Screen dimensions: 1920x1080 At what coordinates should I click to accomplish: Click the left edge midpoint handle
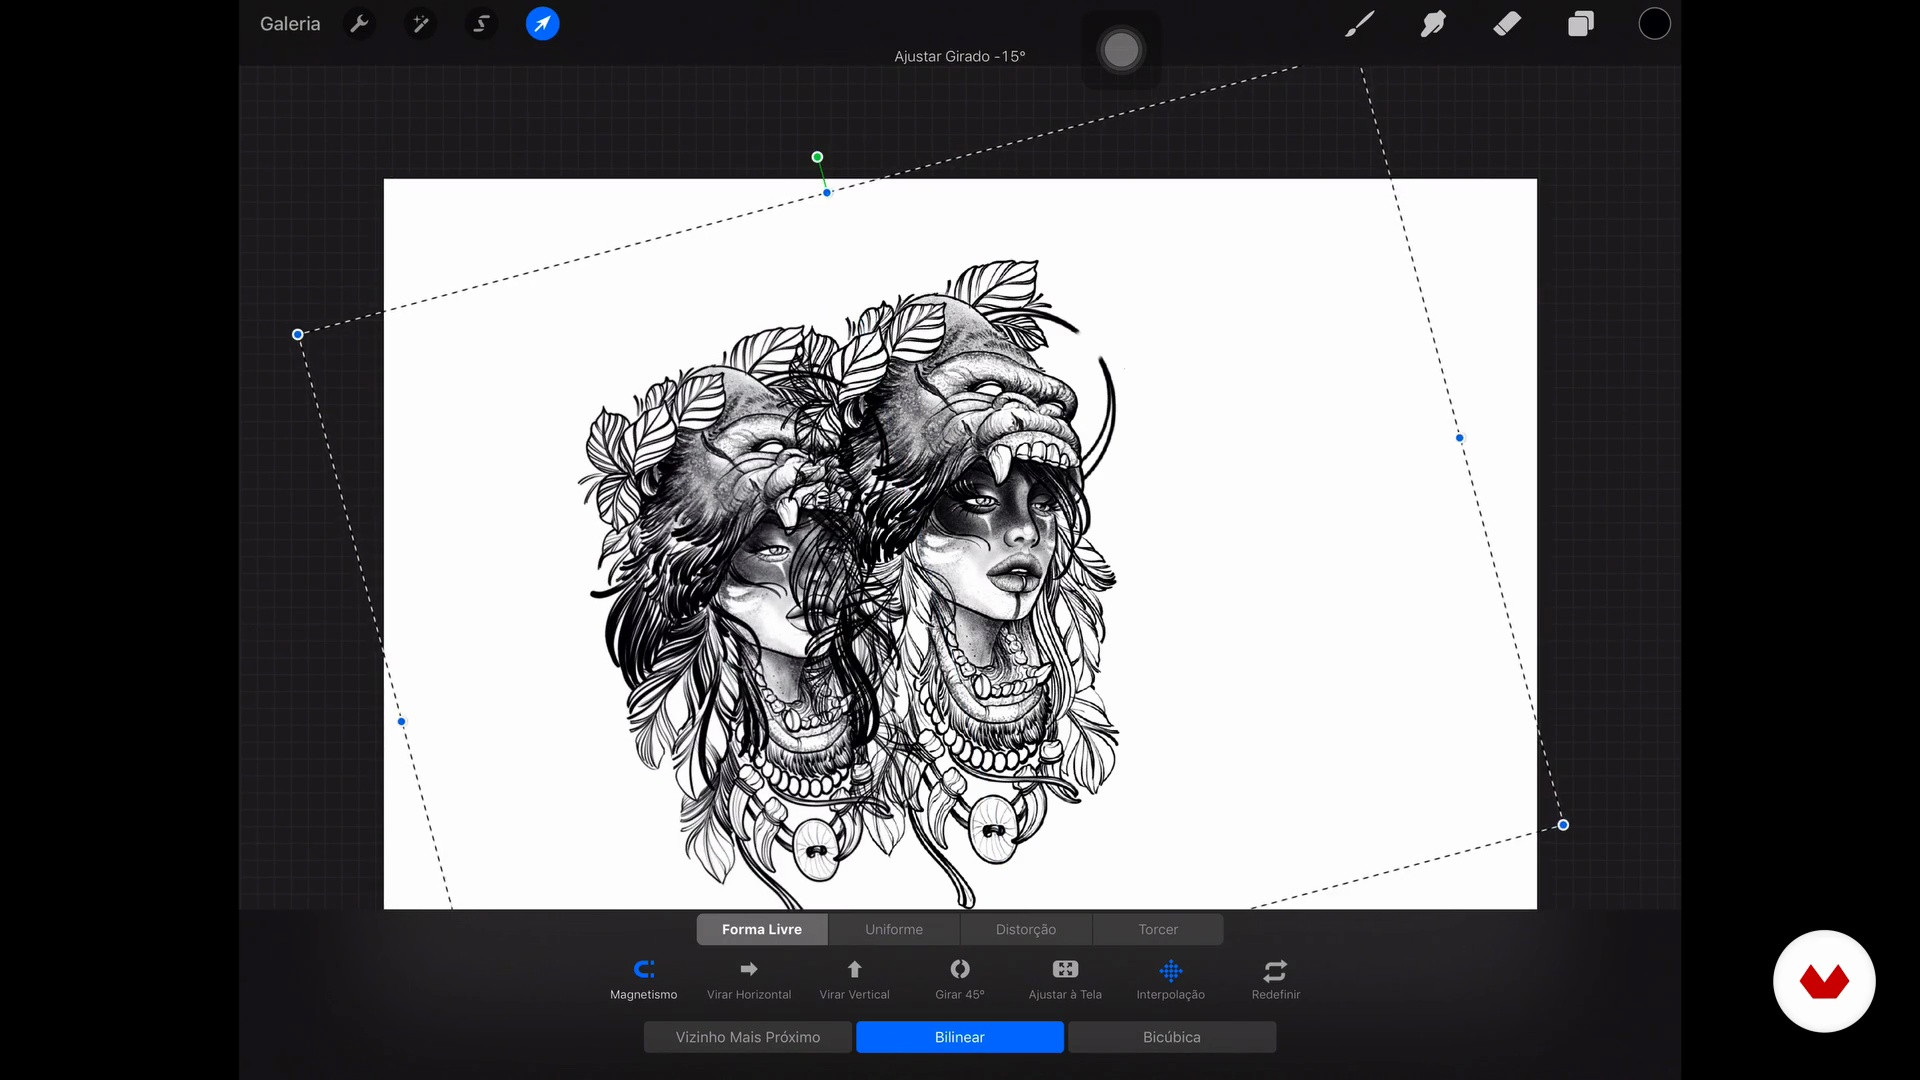click(402, 721)
